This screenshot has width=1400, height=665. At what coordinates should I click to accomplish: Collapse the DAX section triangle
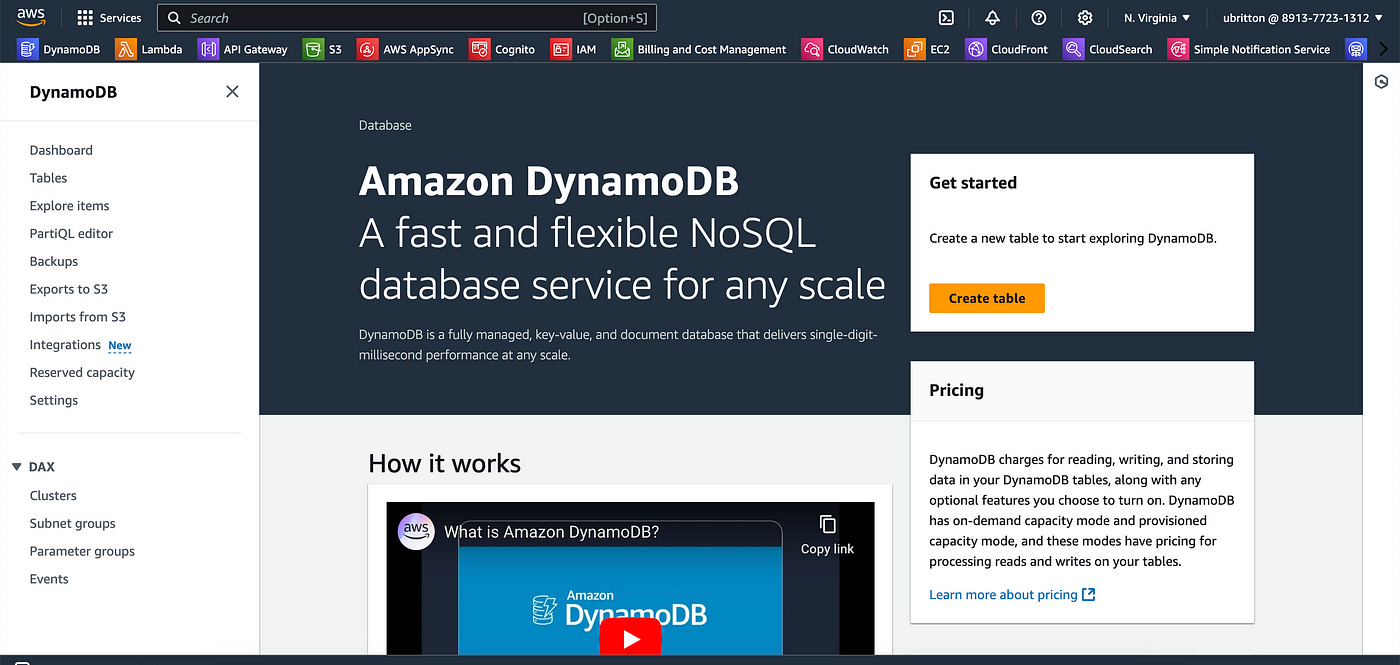pos(16,467)
